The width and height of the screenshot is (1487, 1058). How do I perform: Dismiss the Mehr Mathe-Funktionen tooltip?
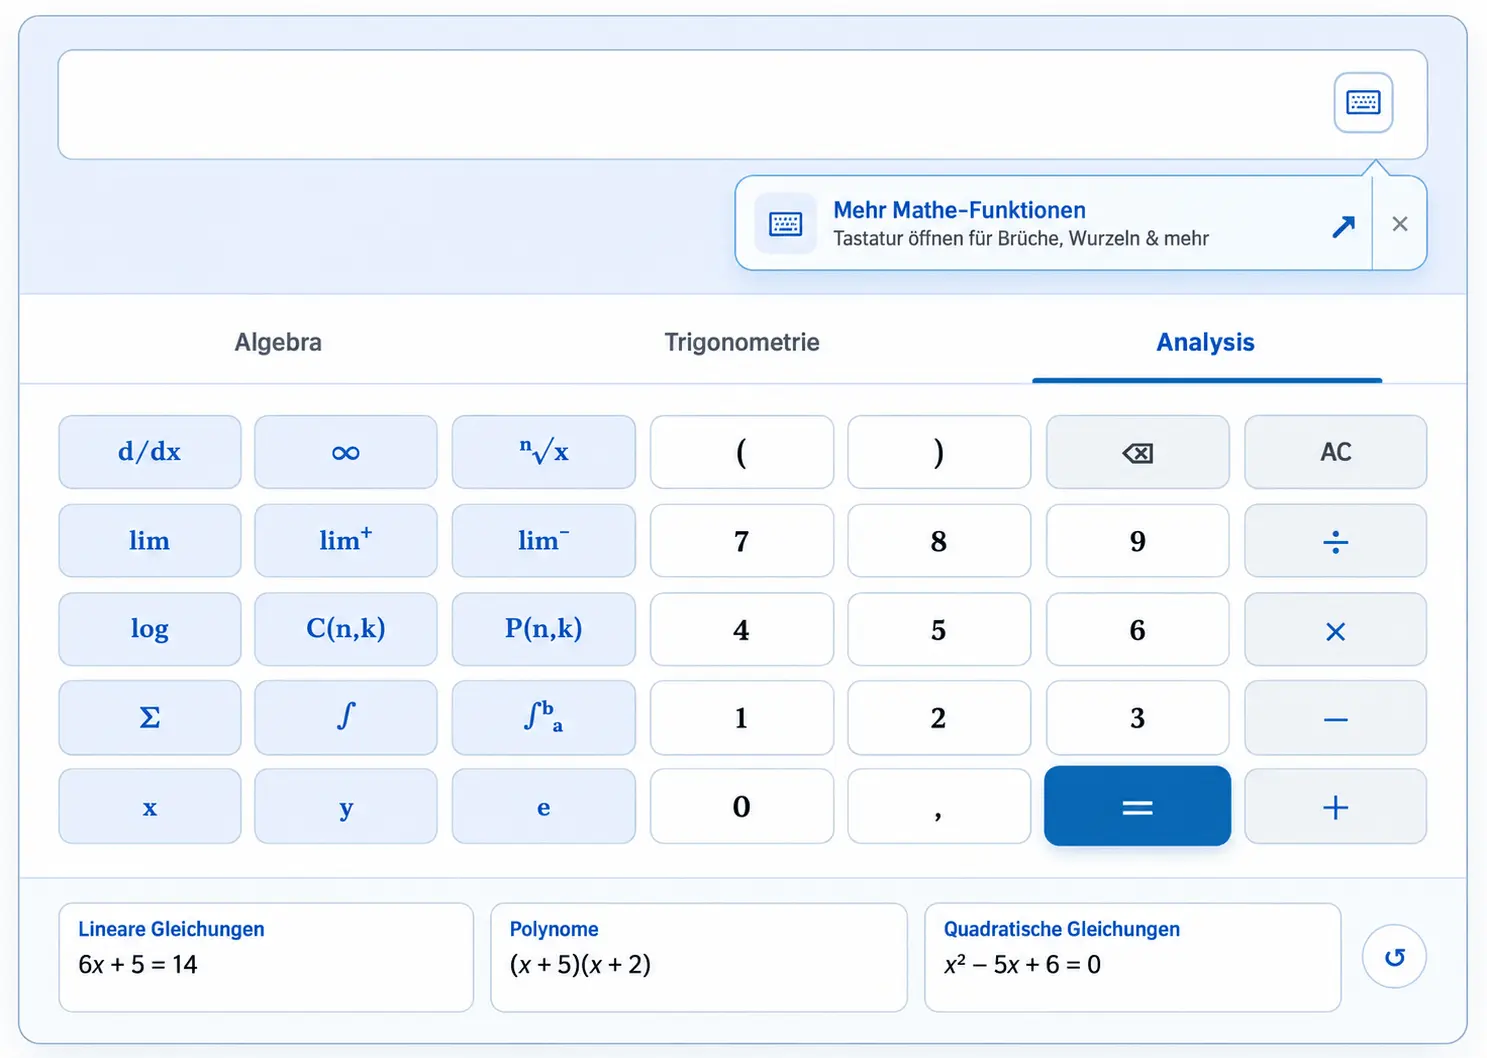tap(1400, 224)
